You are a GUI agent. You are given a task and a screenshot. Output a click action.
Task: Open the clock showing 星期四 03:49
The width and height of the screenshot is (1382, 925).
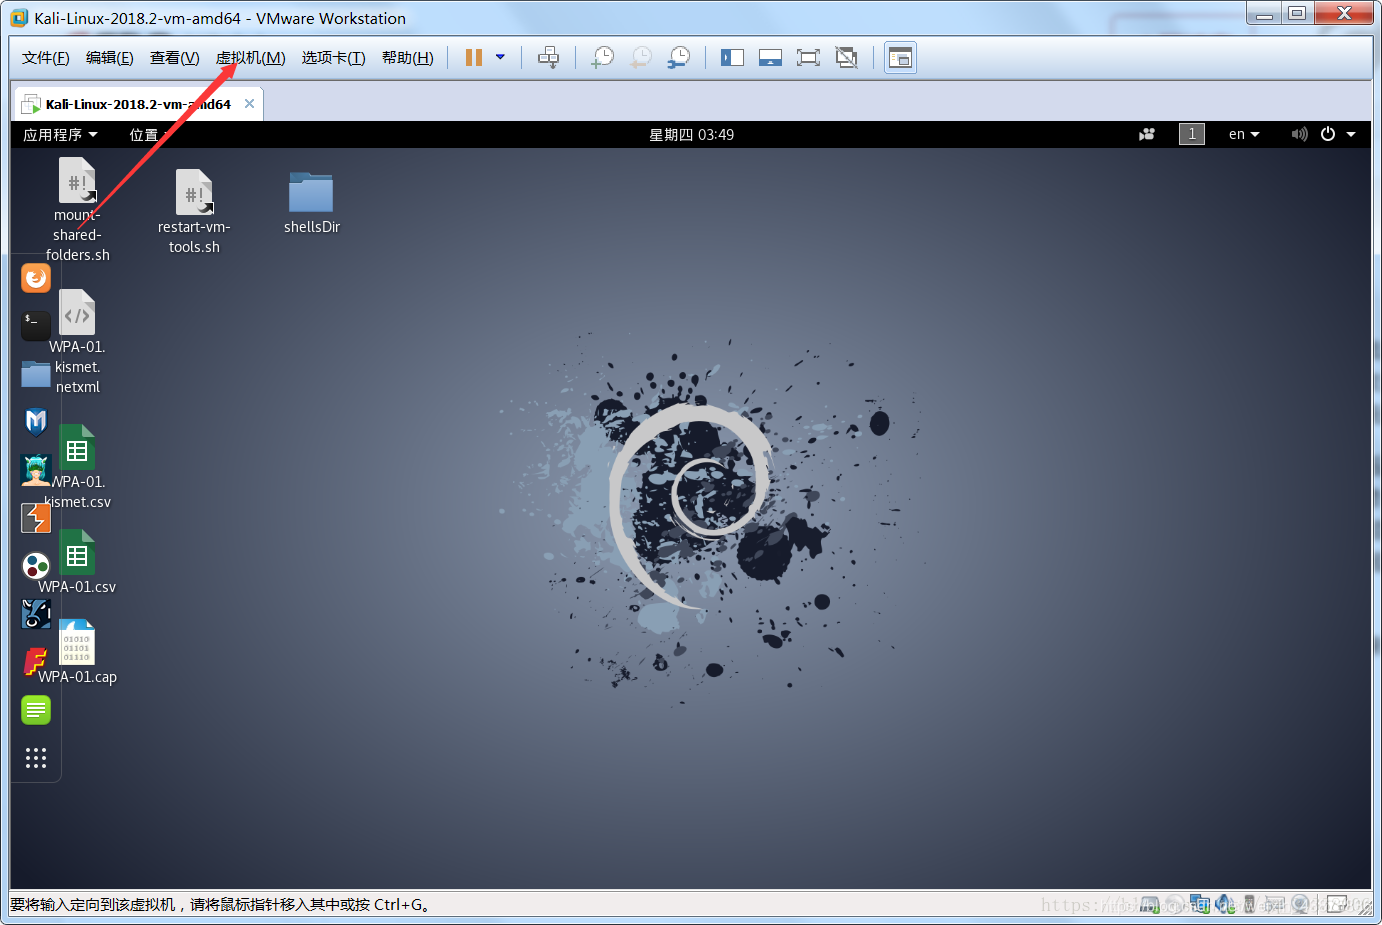pos(691,135)
